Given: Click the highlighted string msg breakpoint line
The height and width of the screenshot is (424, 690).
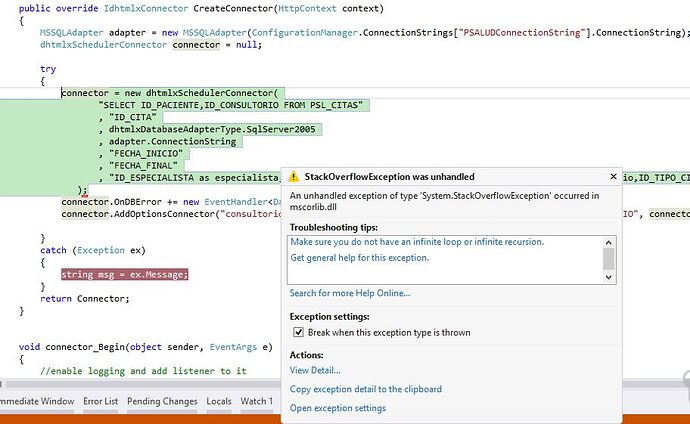Looking at the screenshot, I should click(x=125, y=274).
